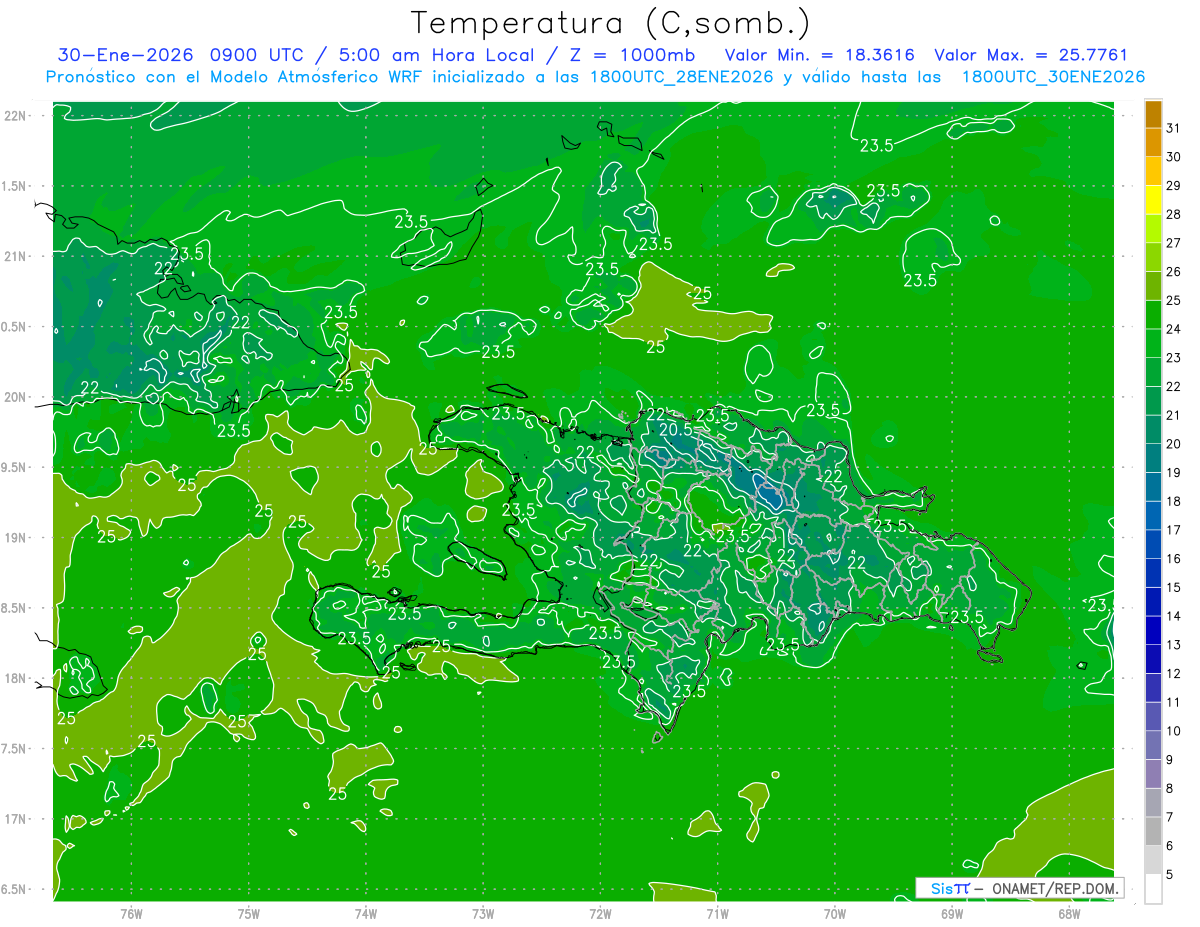Click the '74W' longitude axis label
Viewport: 1200px width, 927px height.
(x=366, y=914)
